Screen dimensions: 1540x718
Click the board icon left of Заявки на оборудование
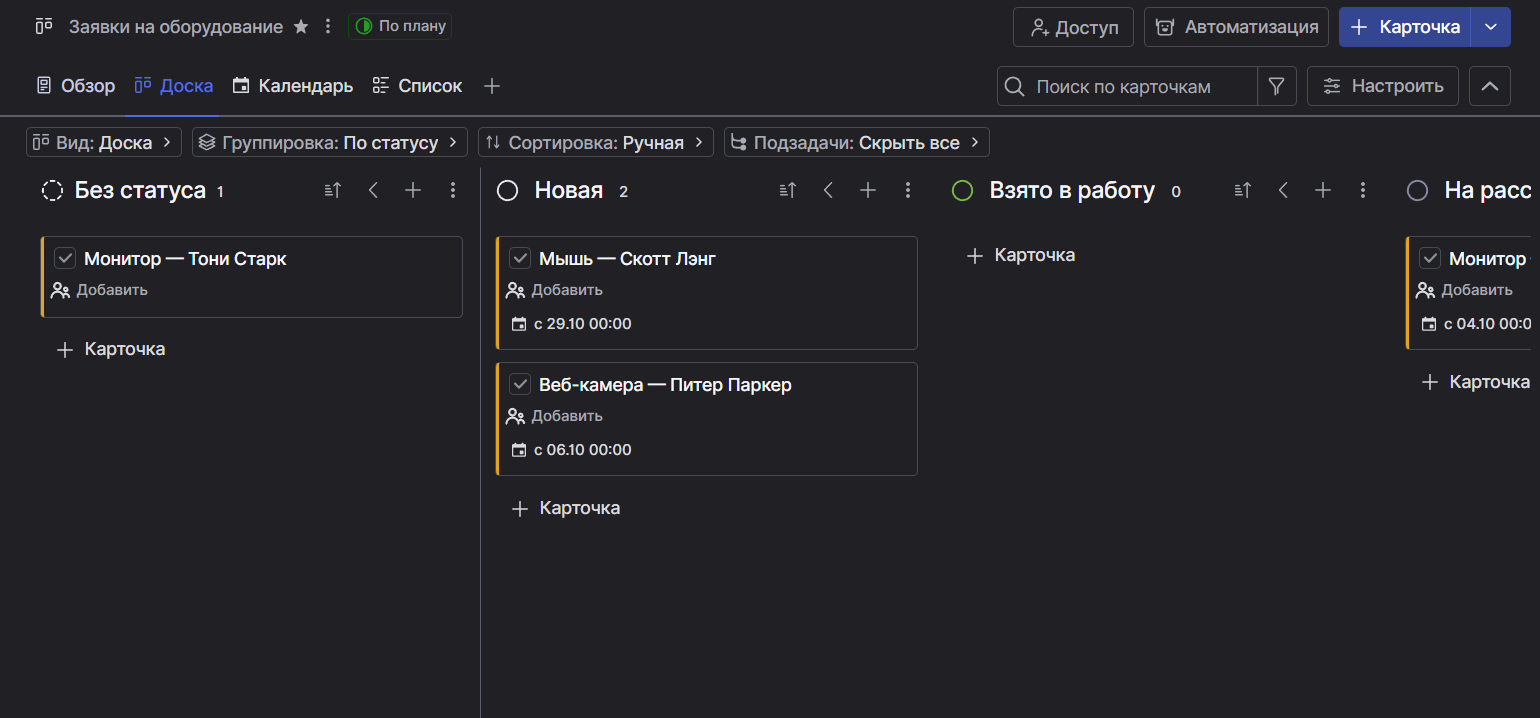[44, 27]
